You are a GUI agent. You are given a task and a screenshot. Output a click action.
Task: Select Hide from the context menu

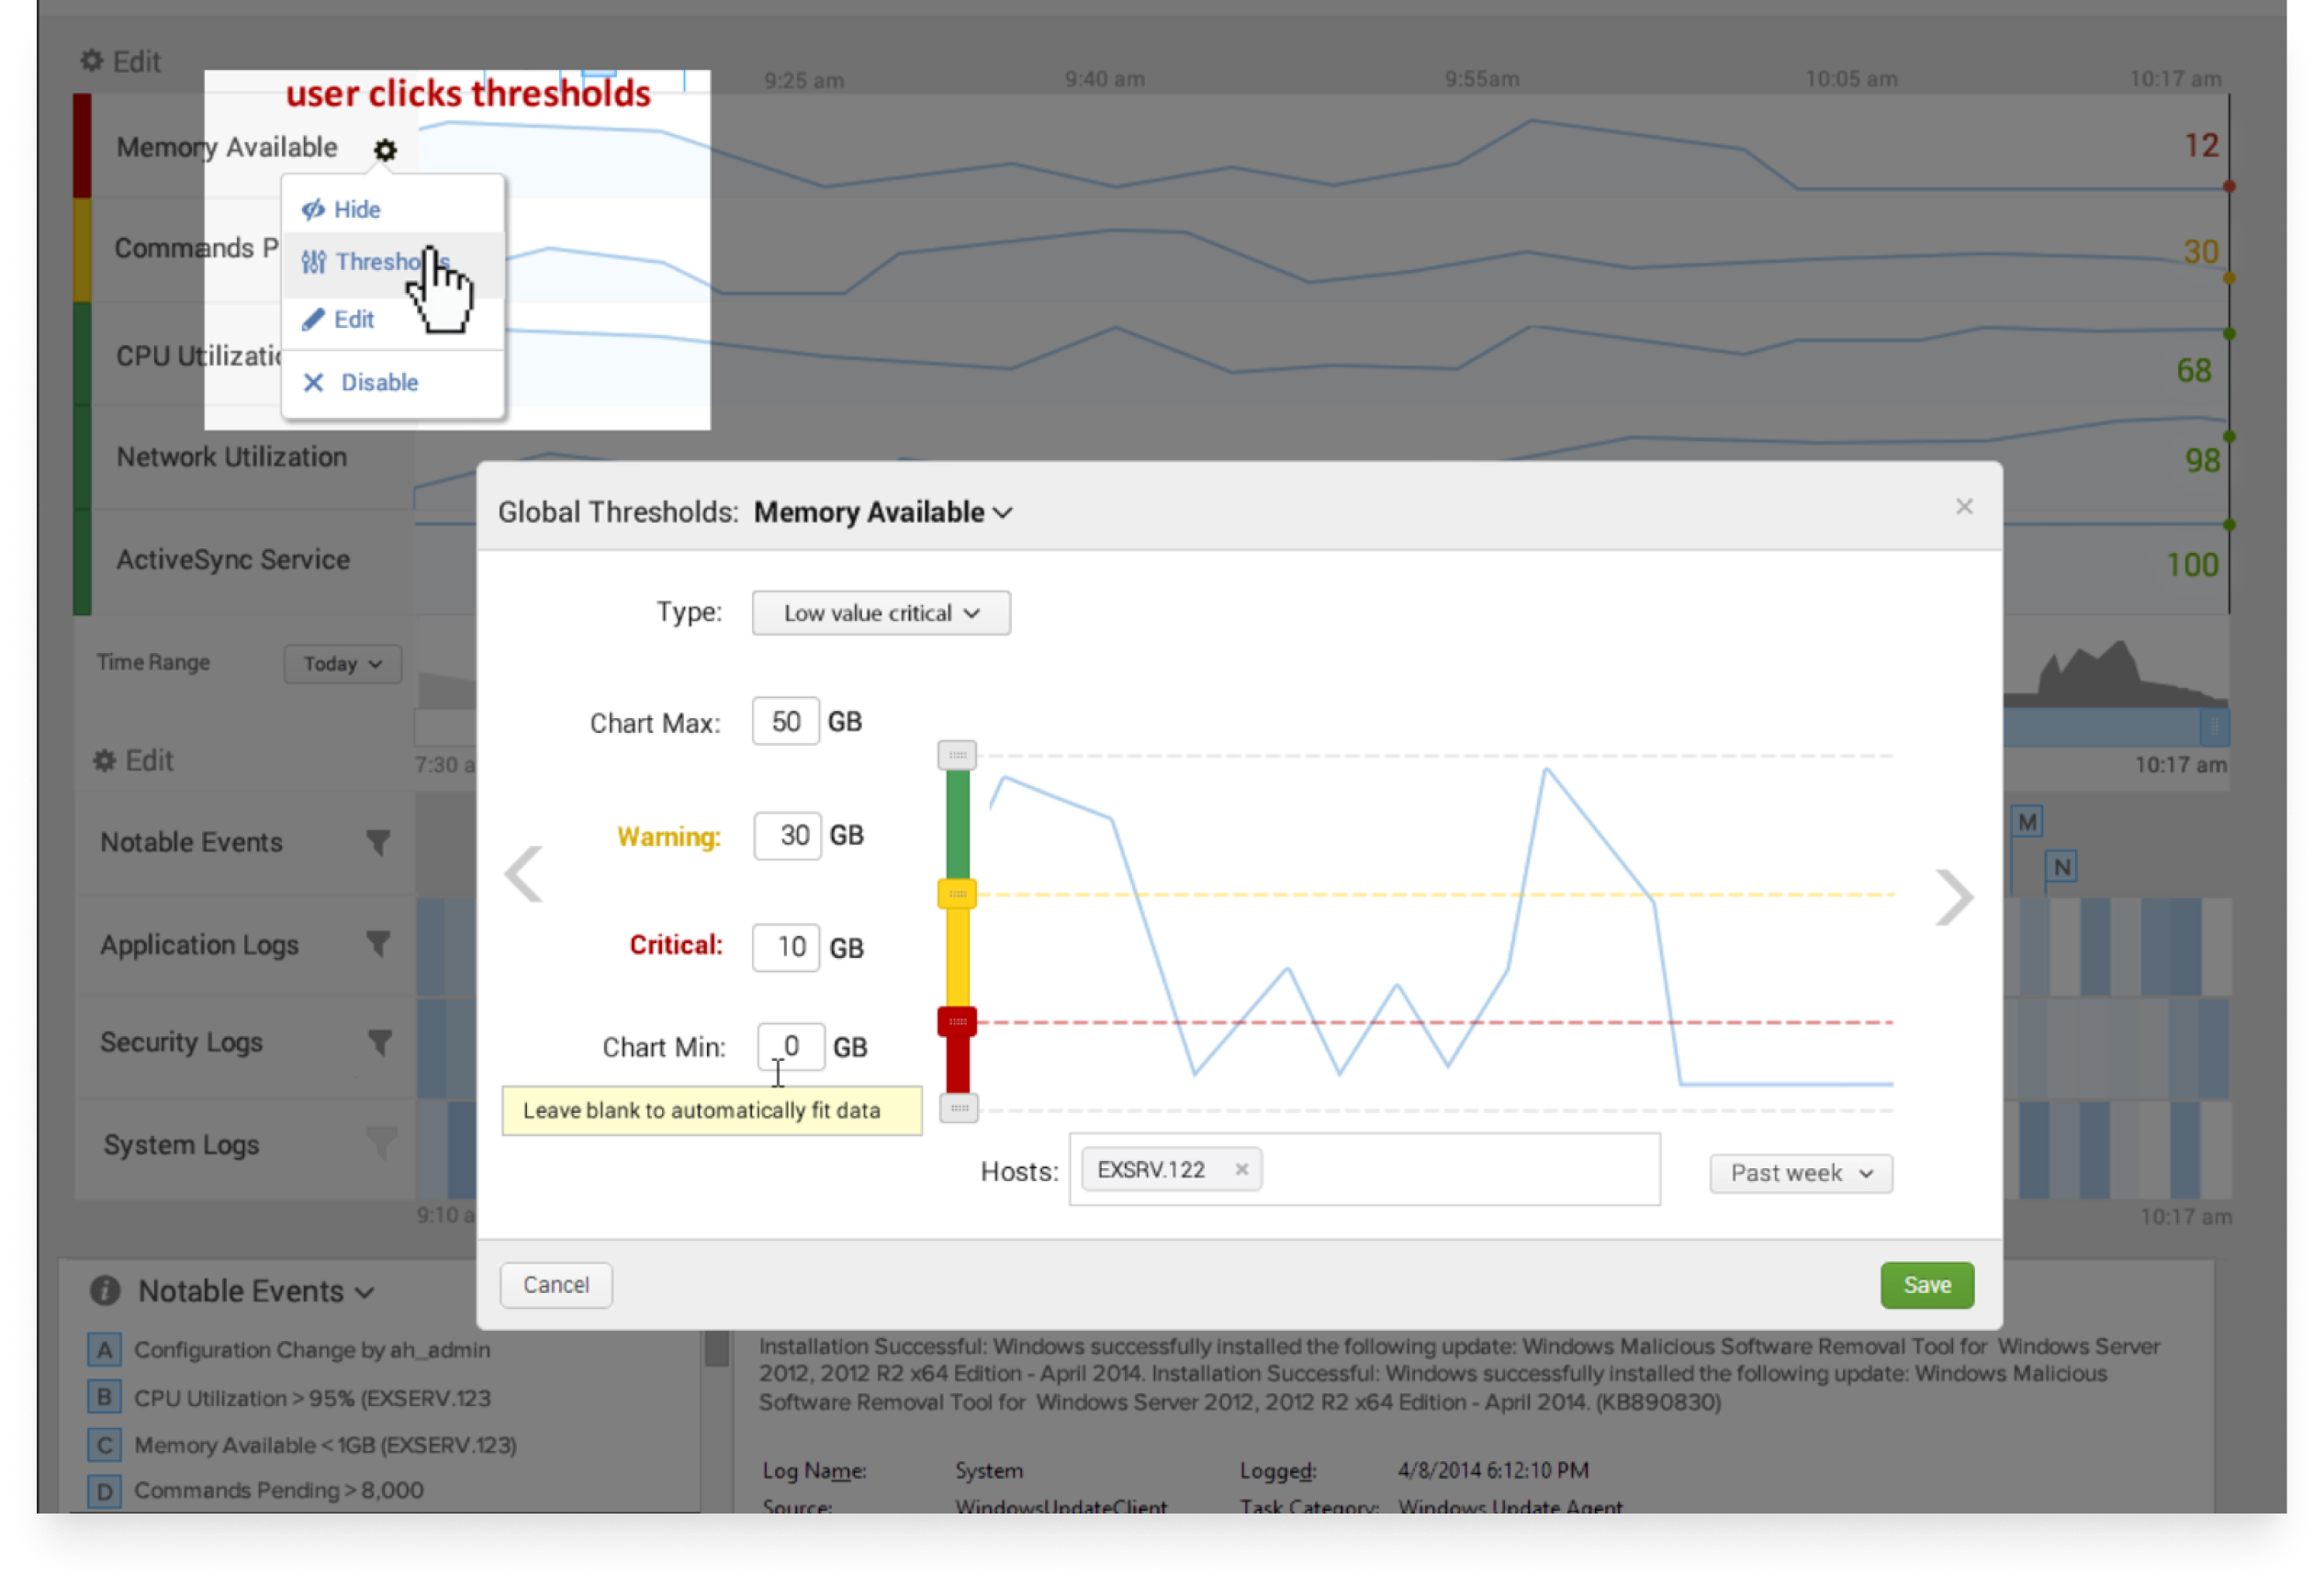coord(356,209)
